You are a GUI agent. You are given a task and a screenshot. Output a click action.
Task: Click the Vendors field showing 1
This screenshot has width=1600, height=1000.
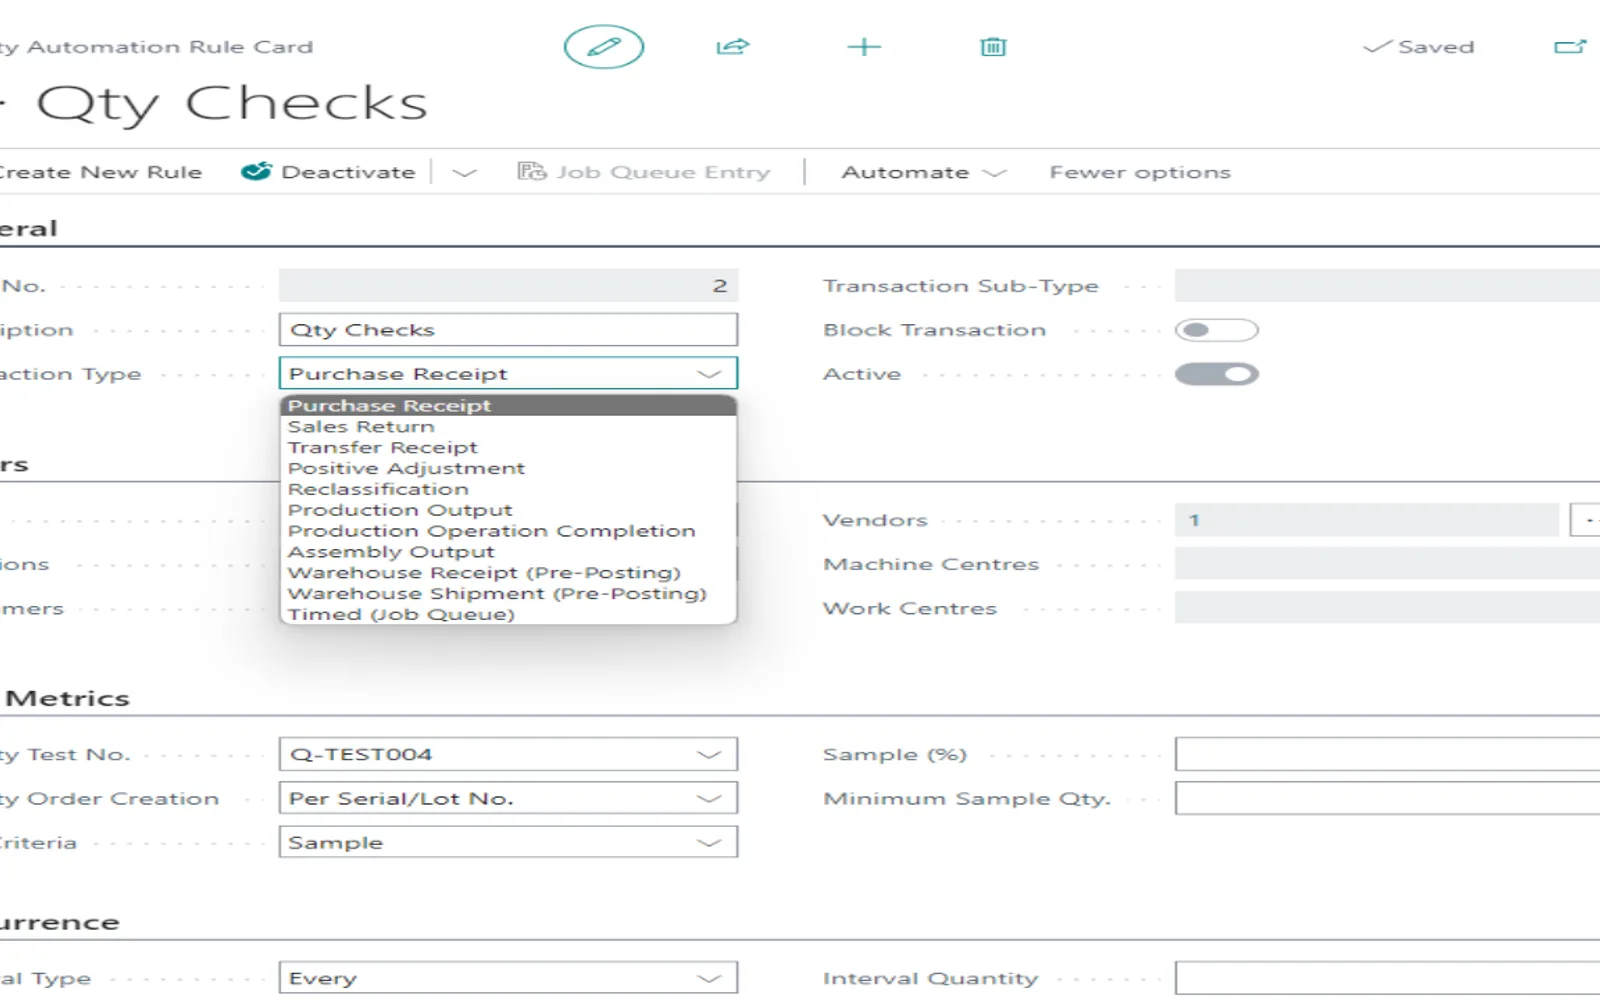click(1366, 520)
